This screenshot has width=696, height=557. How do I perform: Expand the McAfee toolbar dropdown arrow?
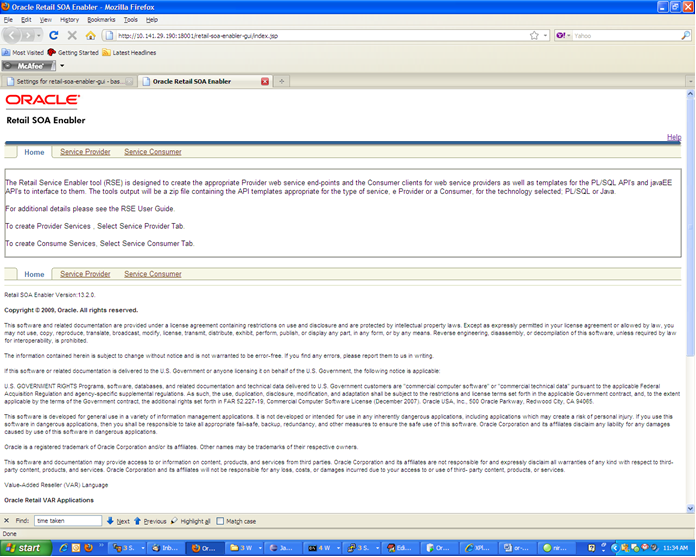(62, 66)
